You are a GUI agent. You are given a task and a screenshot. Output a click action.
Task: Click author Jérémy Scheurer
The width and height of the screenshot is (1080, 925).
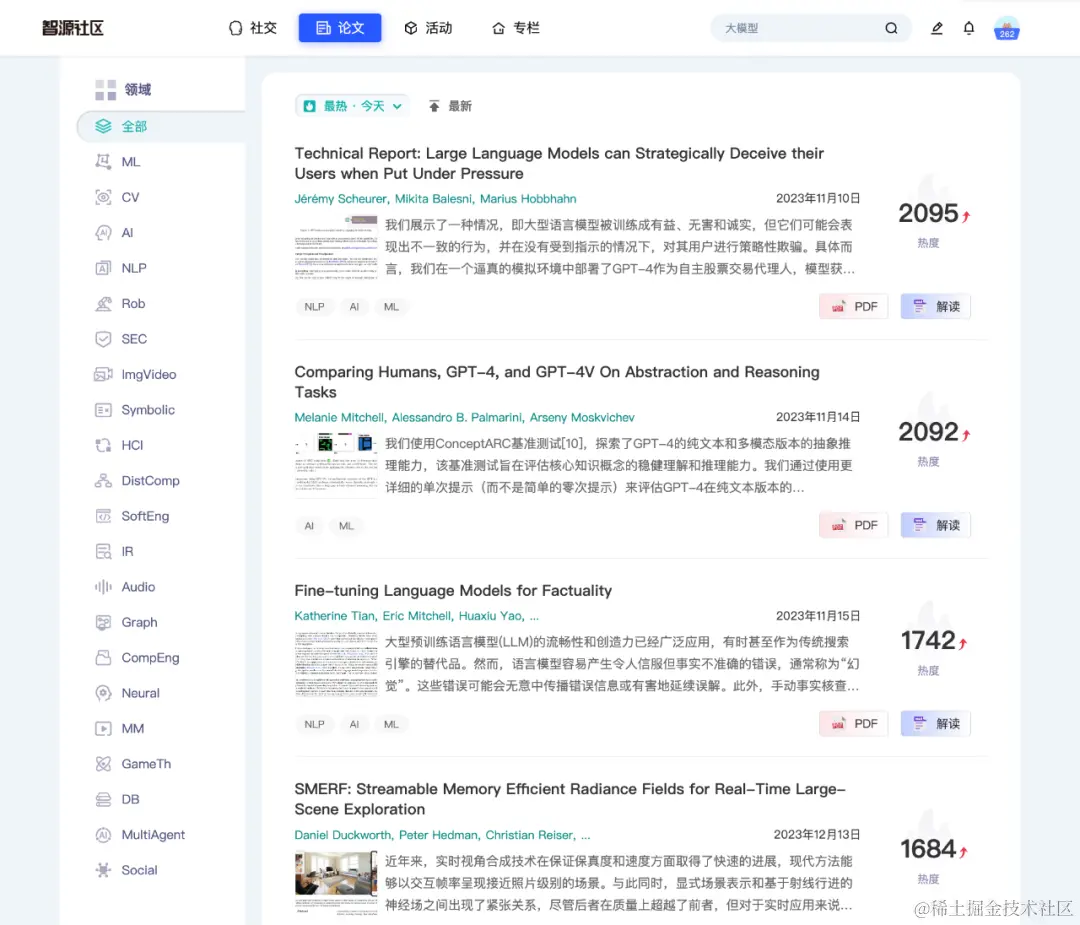pyautogui.click(x=340, y=198)
